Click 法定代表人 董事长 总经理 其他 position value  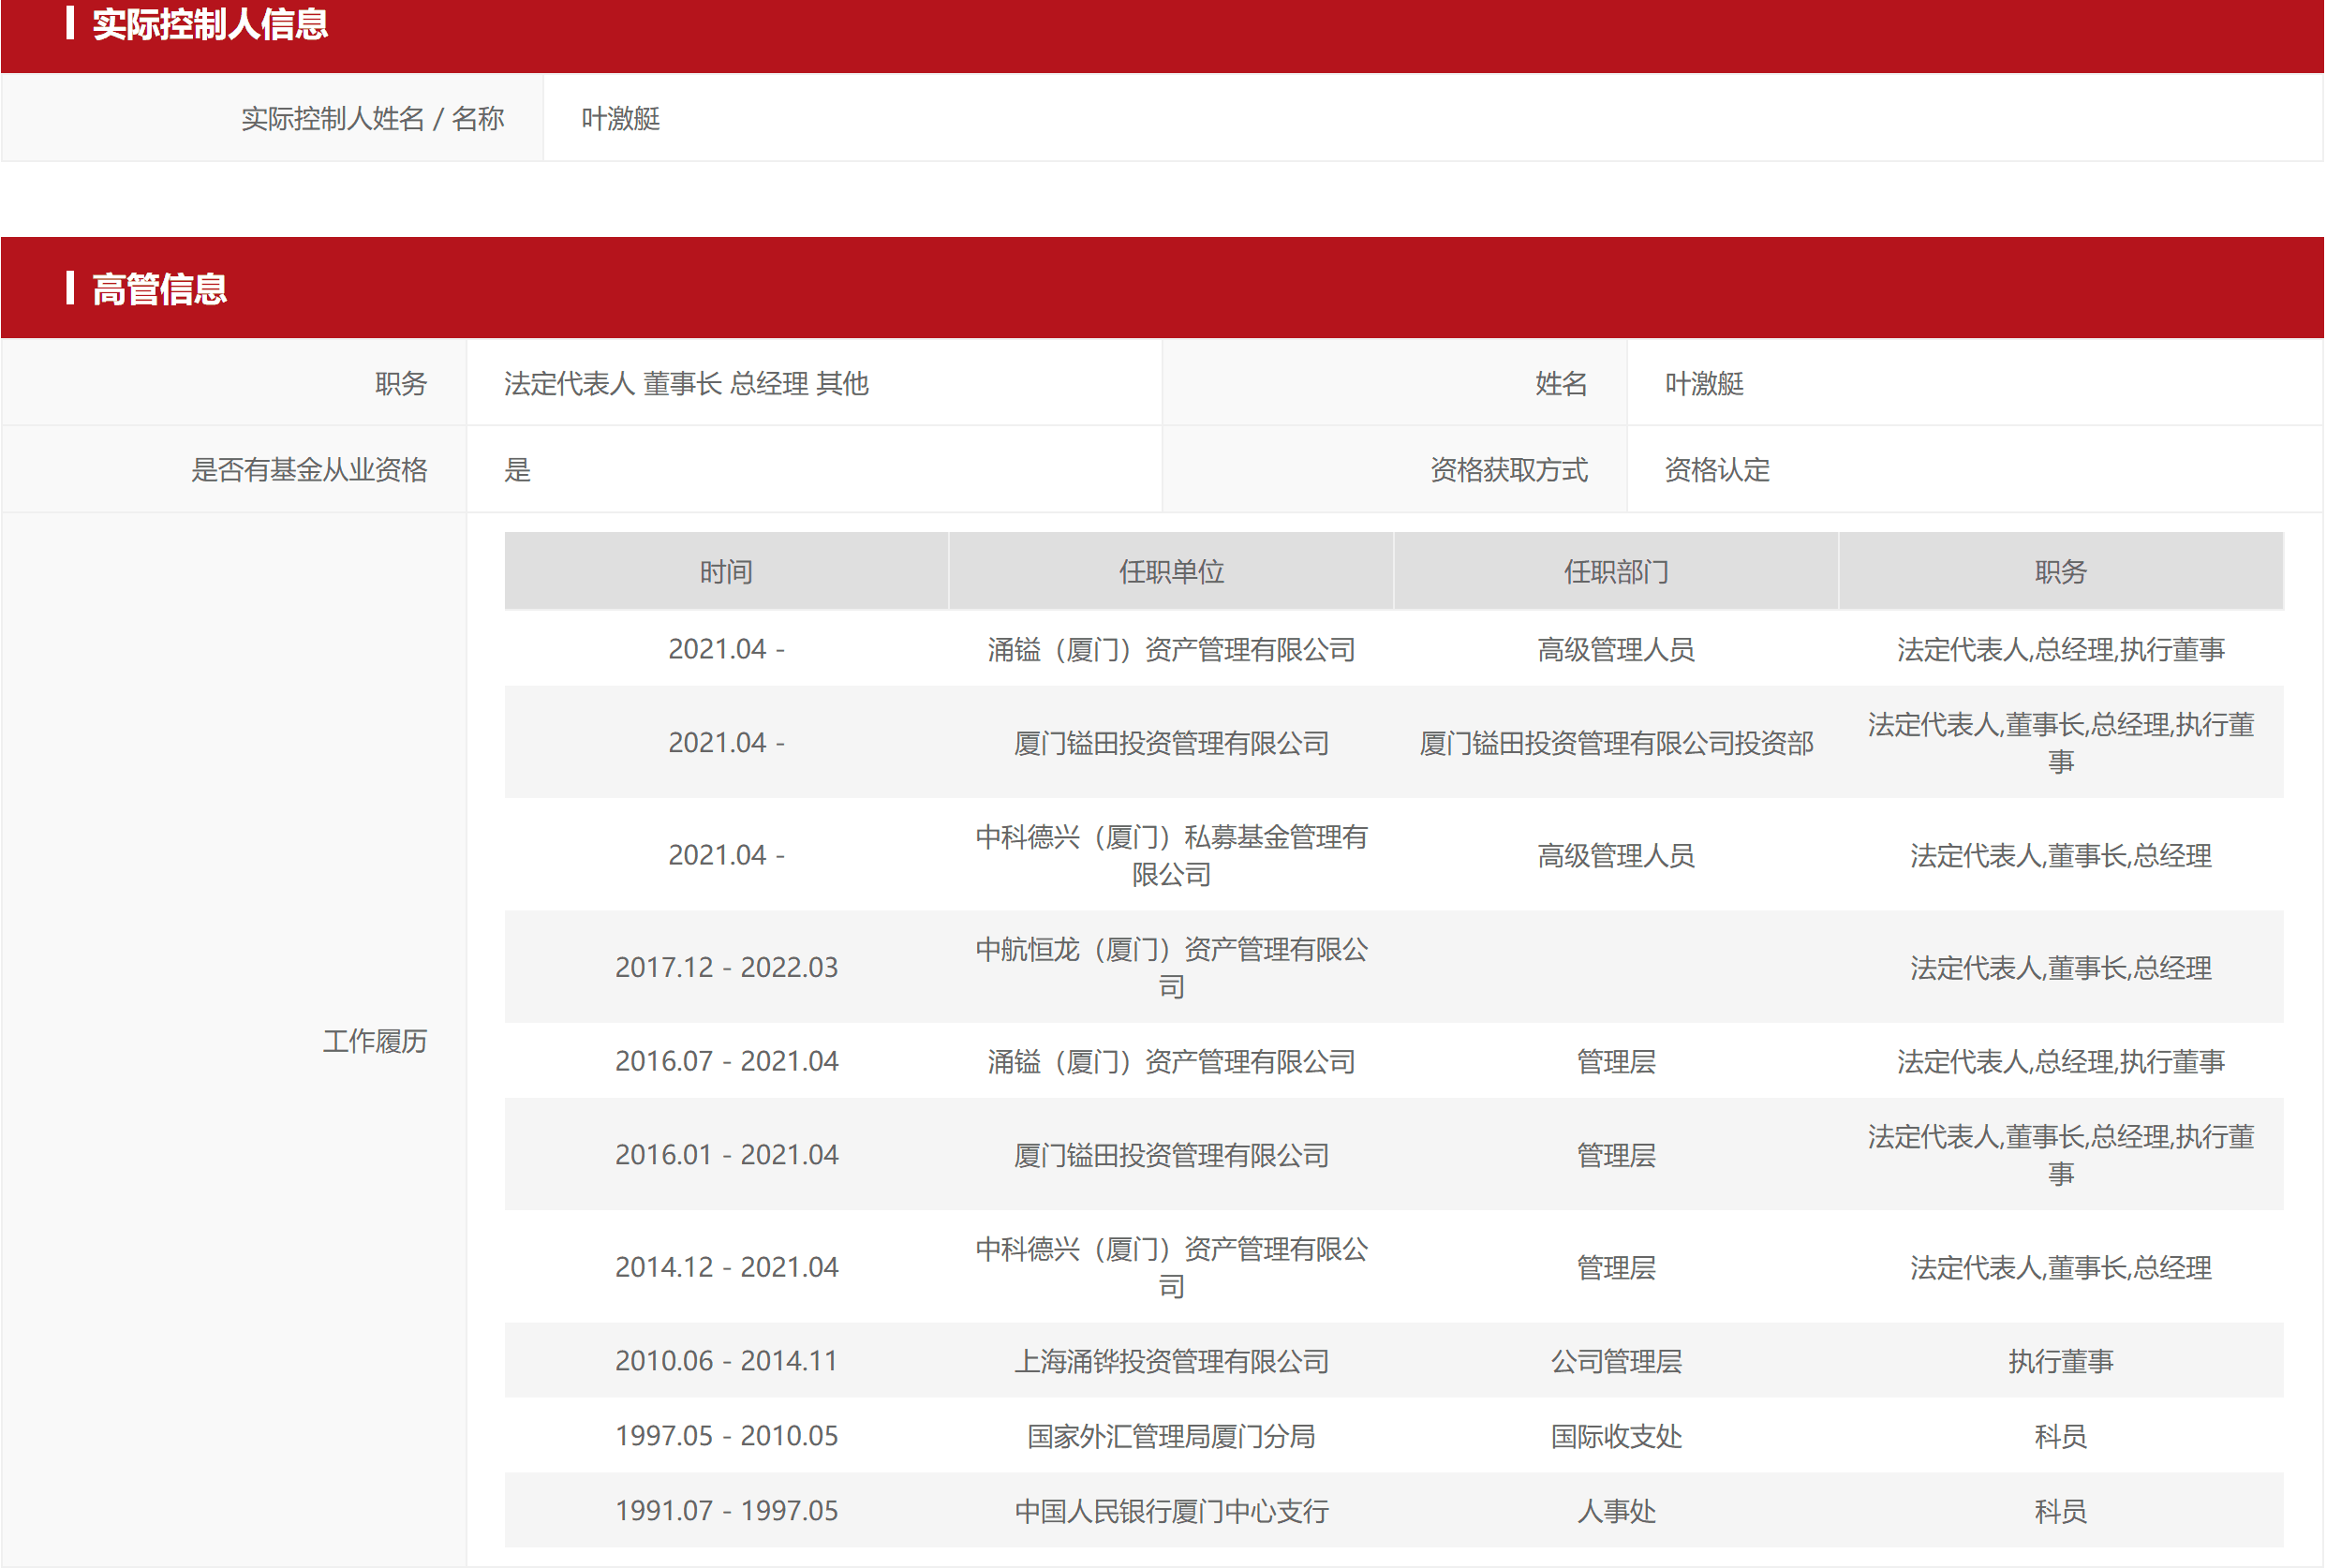(686, 384)
